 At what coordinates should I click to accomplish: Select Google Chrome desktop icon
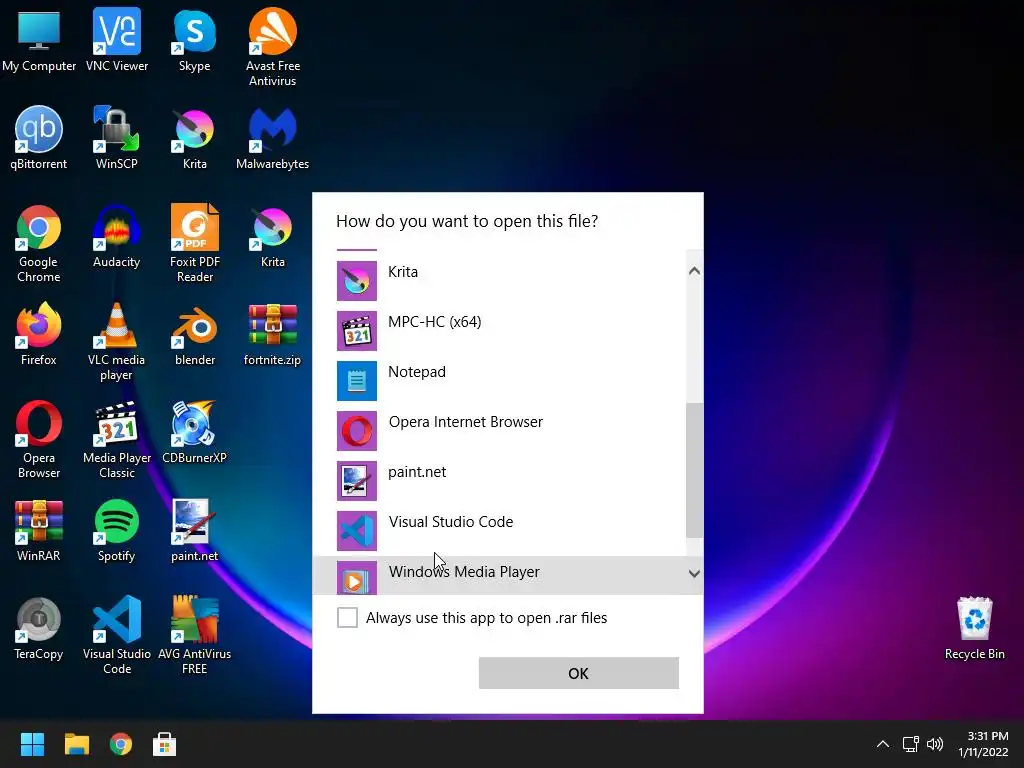point(39,243)
